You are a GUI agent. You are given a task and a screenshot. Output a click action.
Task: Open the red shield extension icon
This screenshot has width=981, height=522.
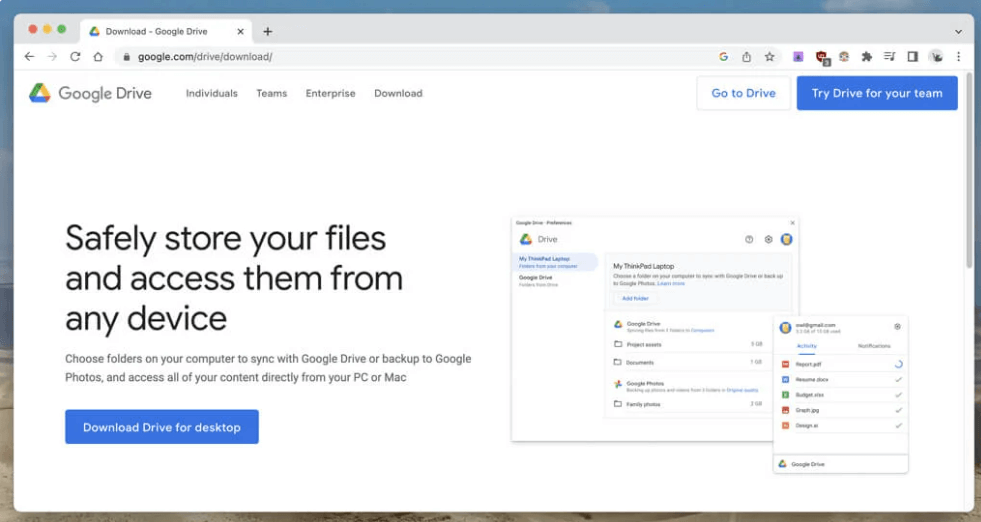click(822, 58)
